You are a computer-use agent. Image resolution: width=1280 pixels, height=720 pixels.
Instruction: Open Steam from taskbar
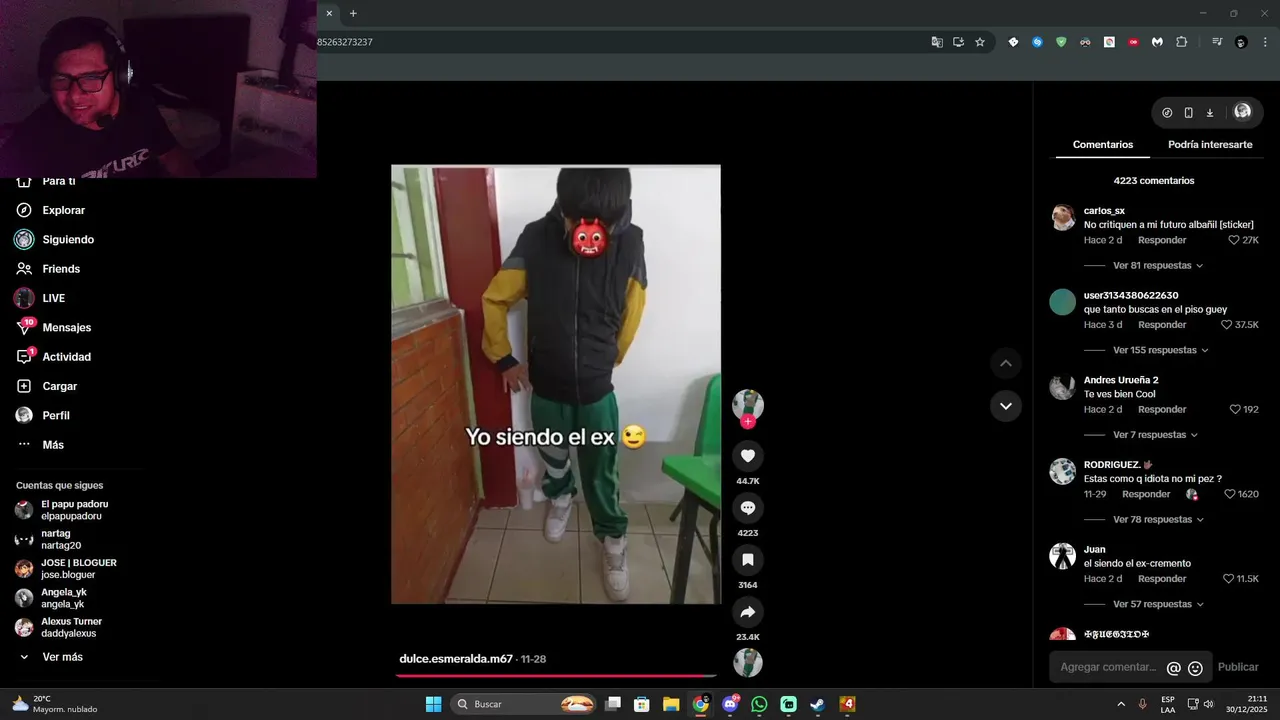click(817, 704)
